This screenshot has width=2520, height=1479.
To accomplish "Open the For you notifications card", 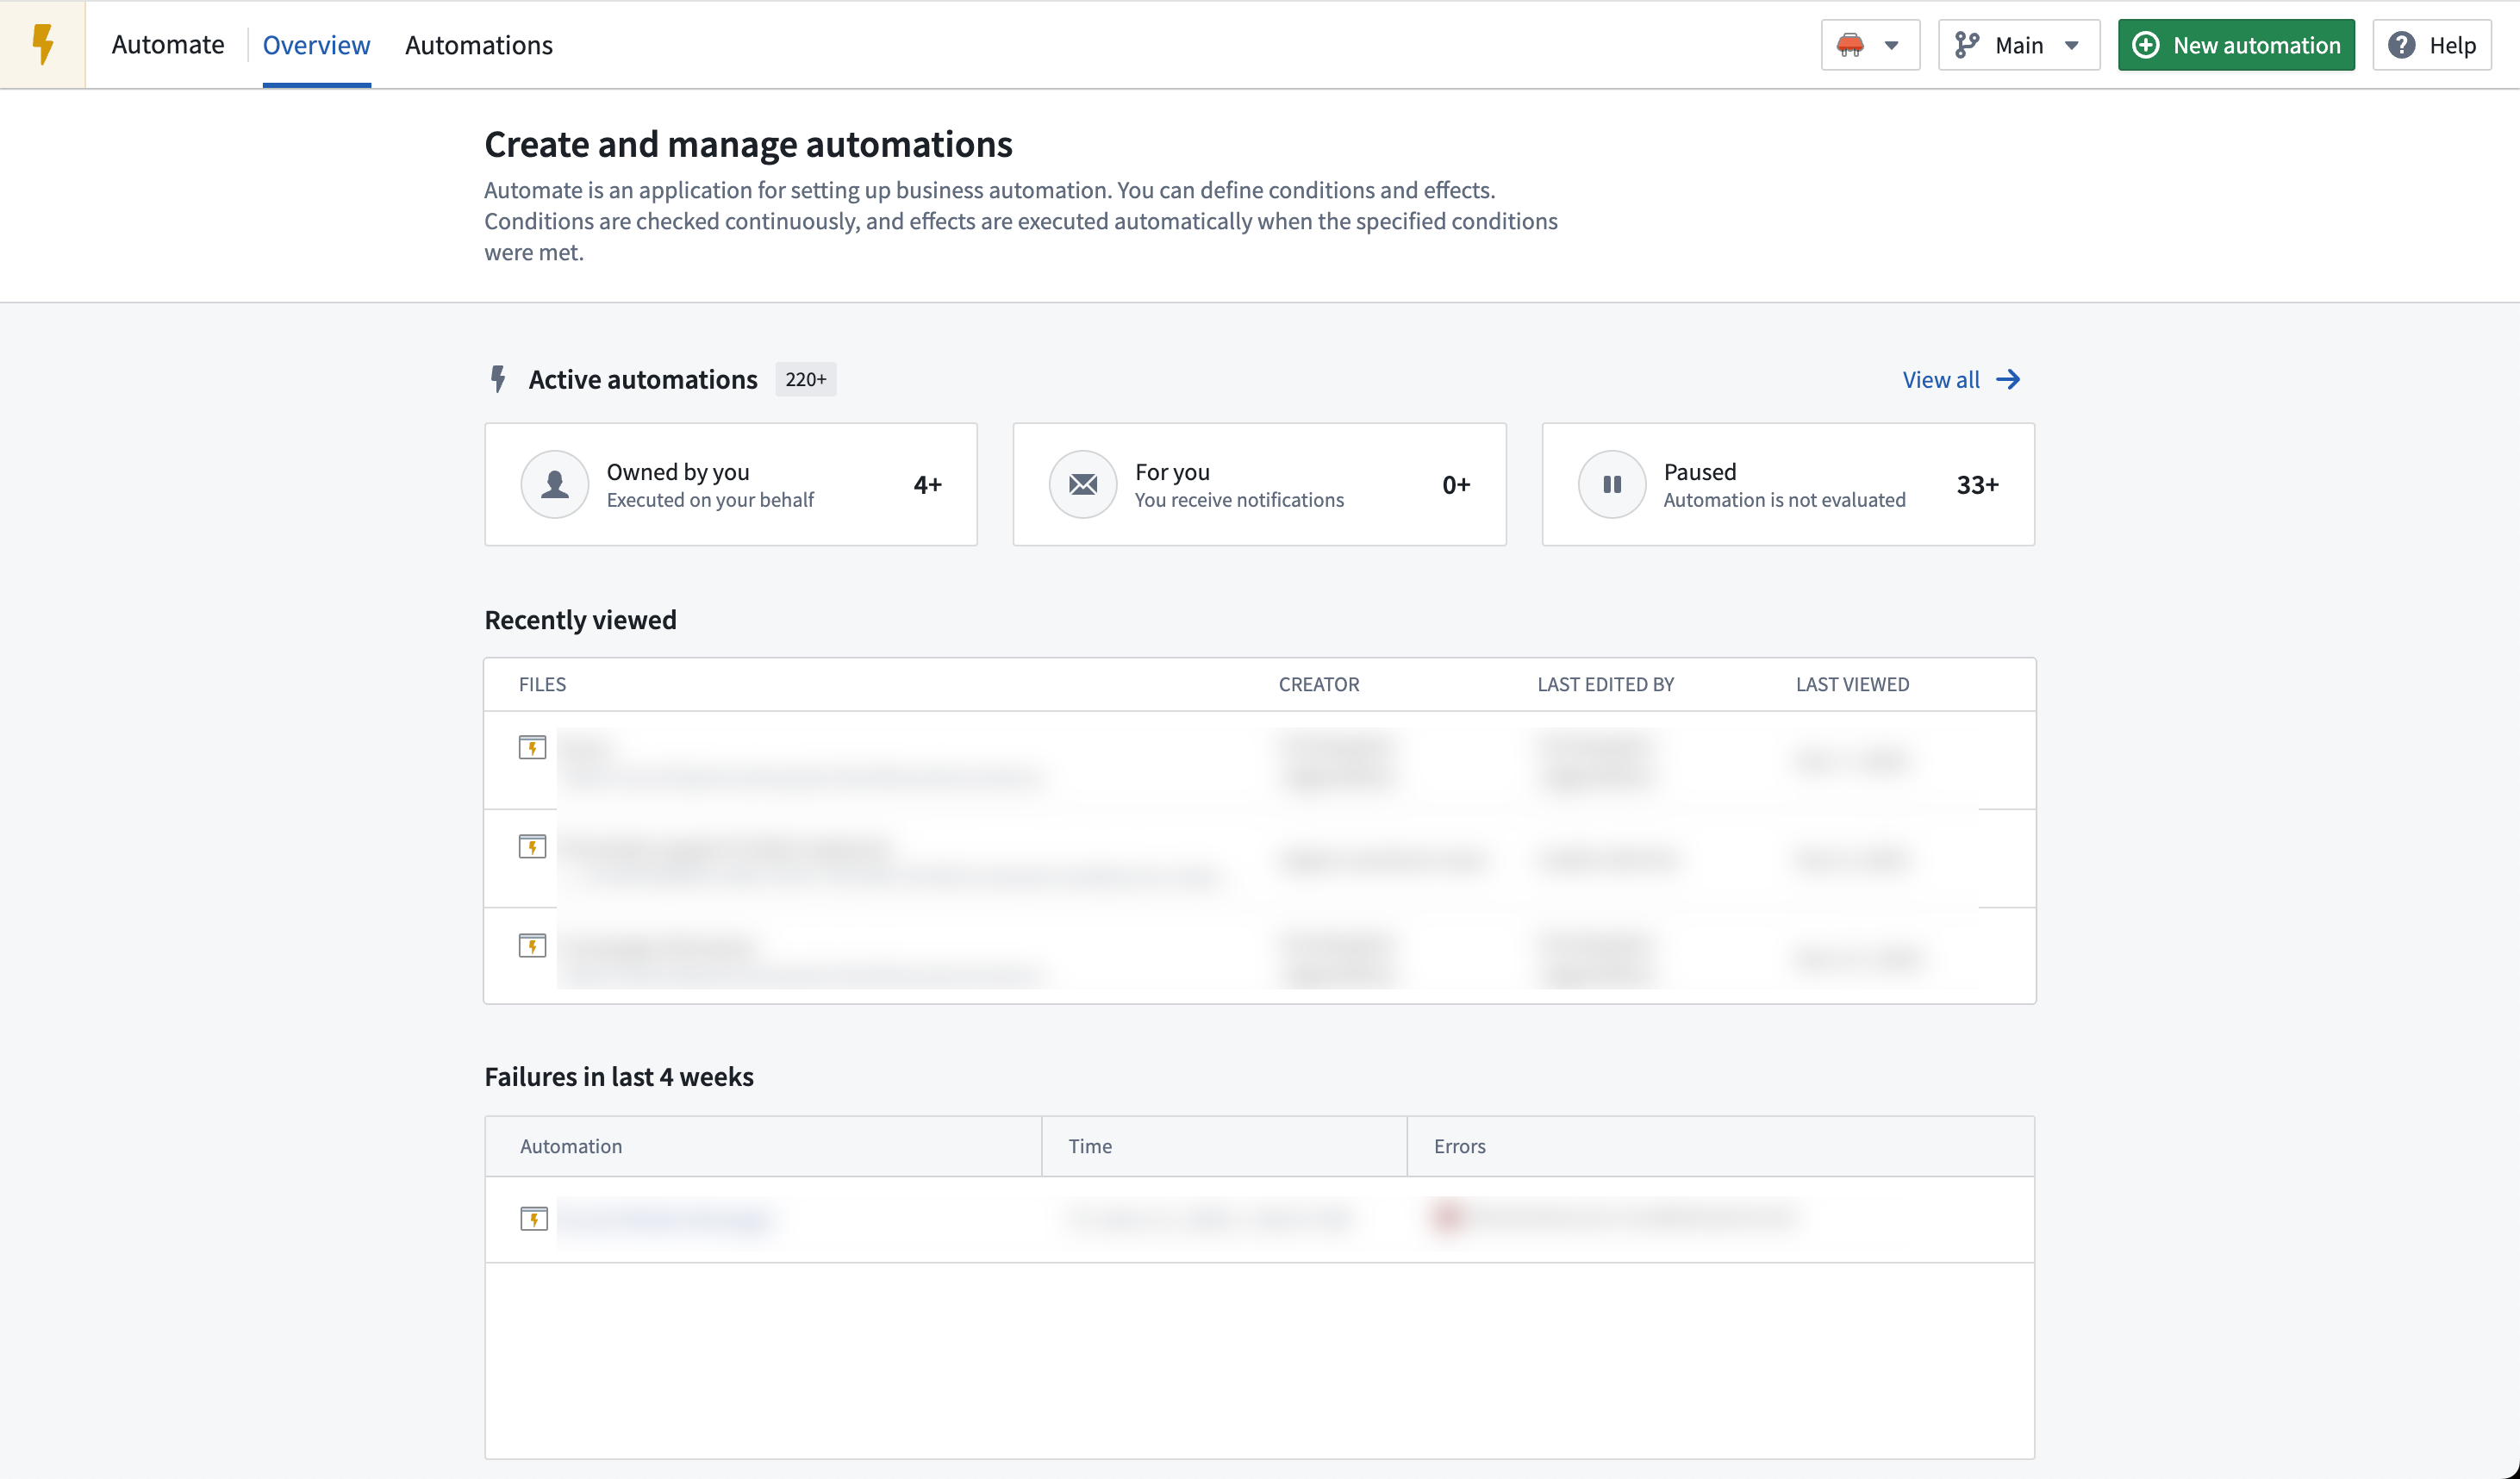I will tap(1259, 485).
